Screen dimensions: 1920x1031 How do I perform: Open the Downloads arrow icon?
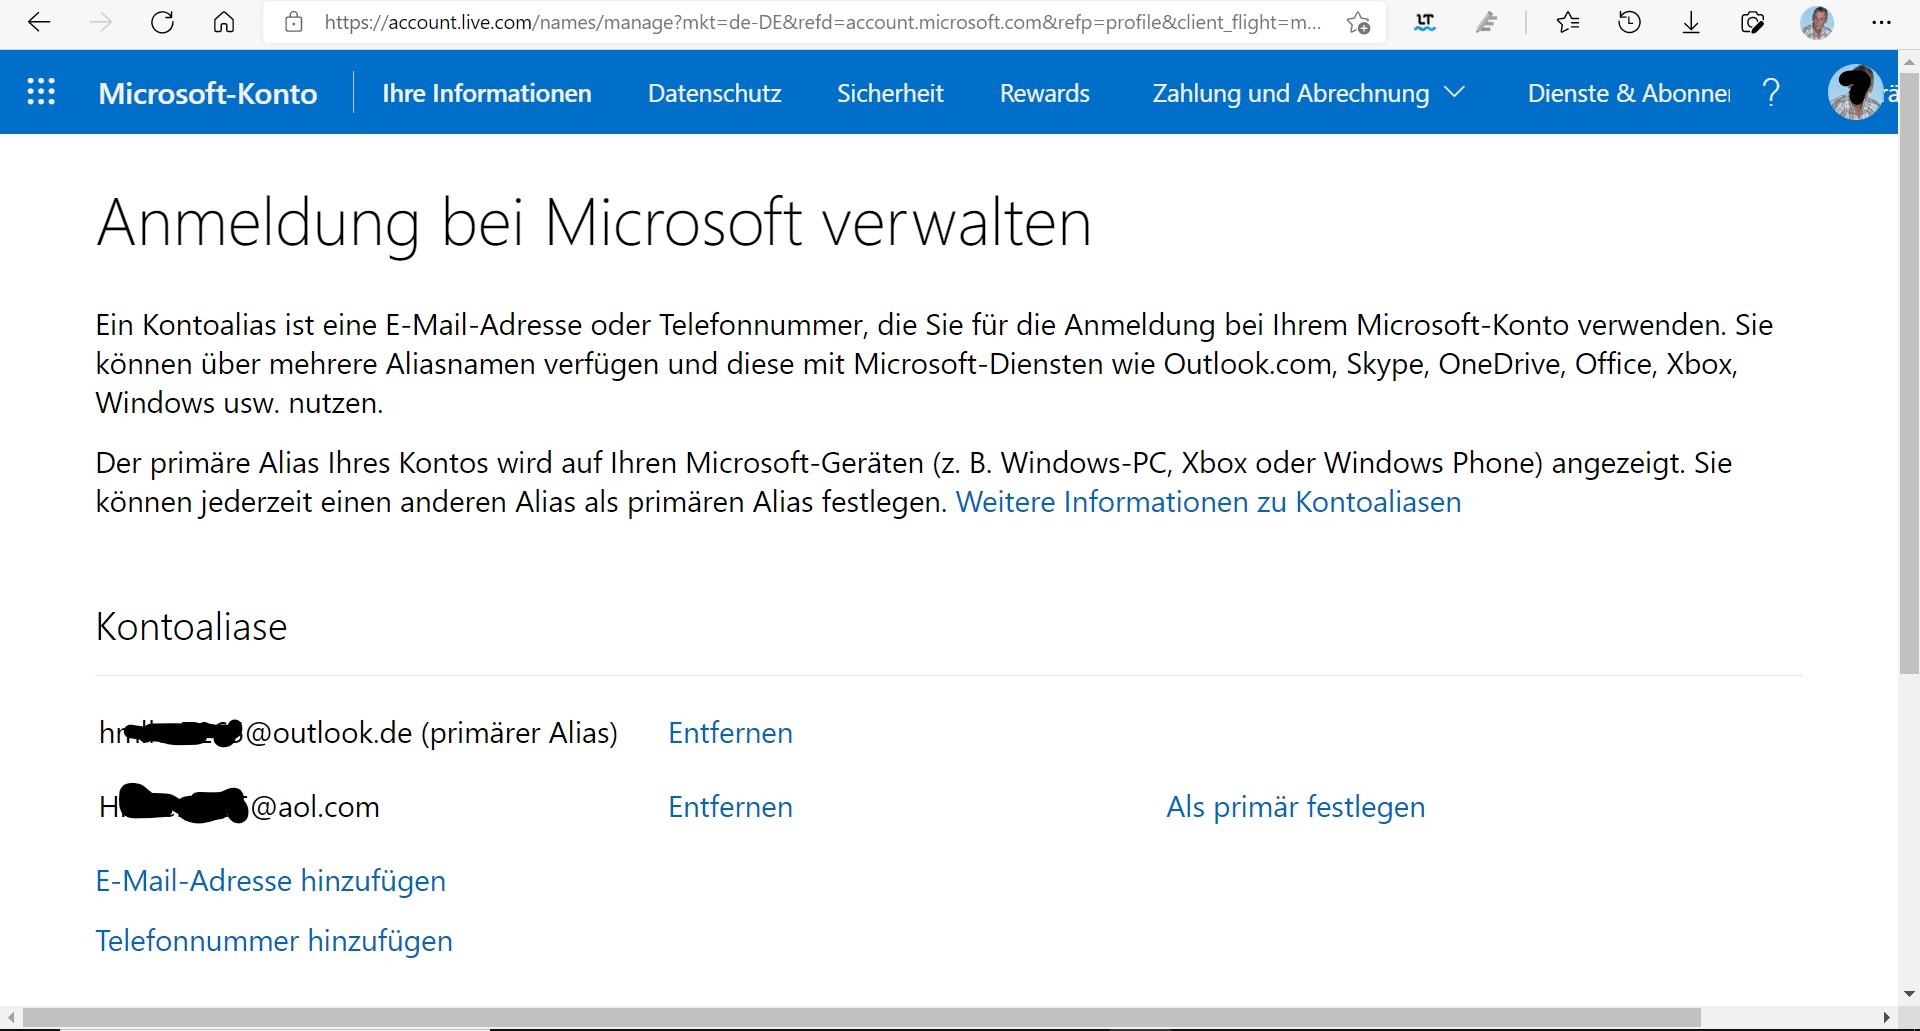(1691, 22)
